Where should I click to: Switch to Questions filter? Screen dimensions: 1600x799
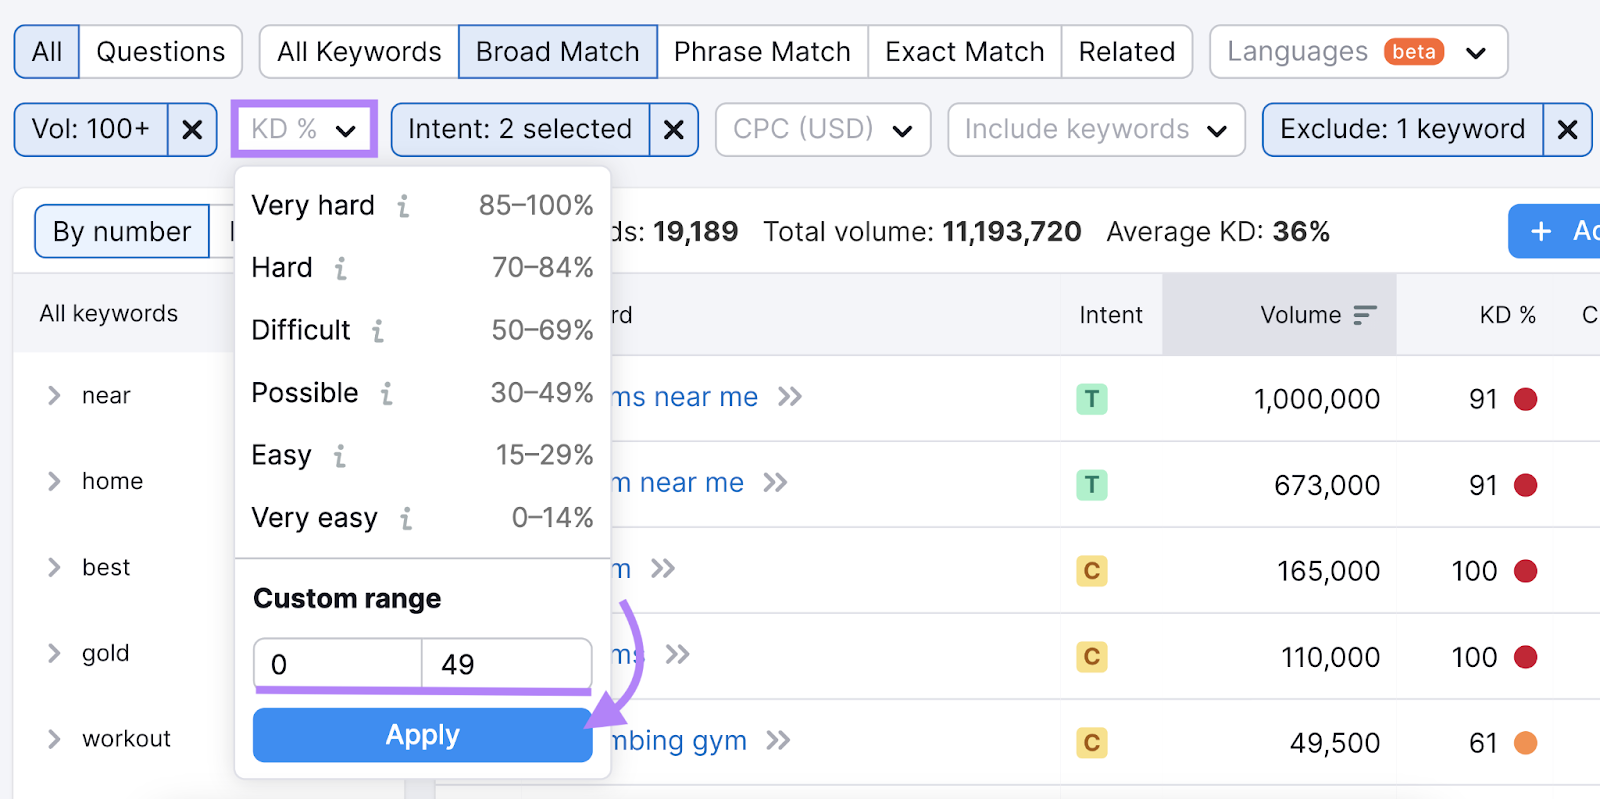click(161, 52)
